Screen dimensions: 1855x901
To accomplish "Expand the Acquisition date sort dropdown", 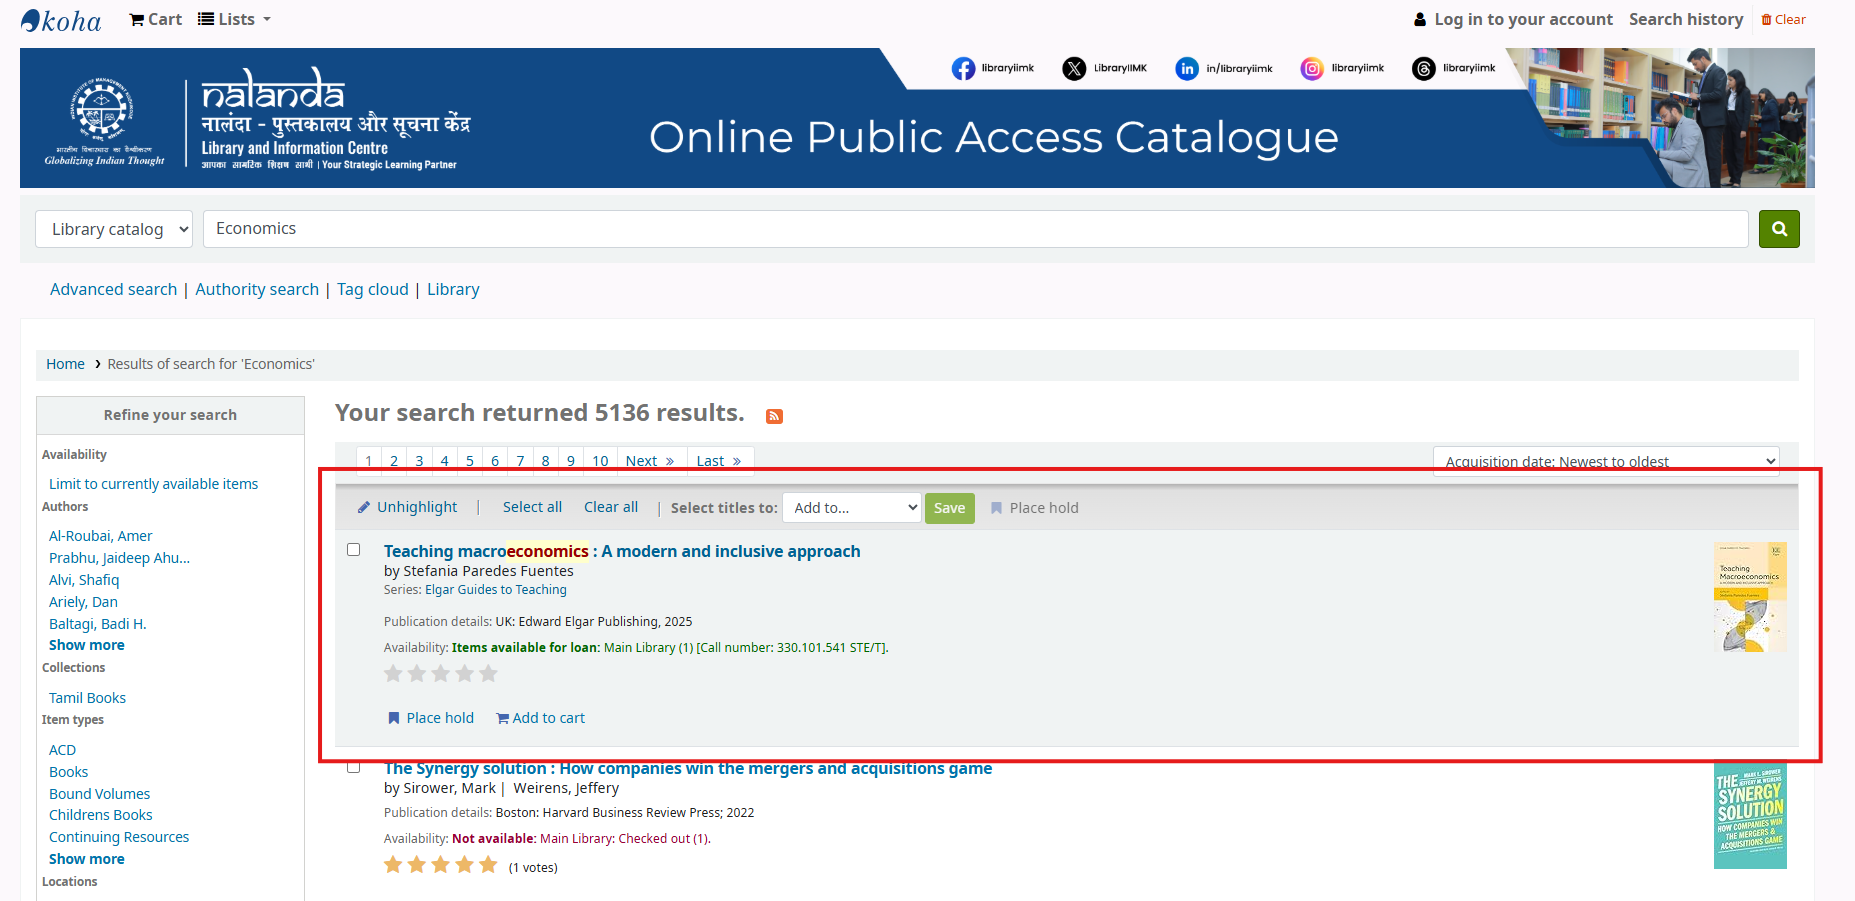I will coord(1605,461).
